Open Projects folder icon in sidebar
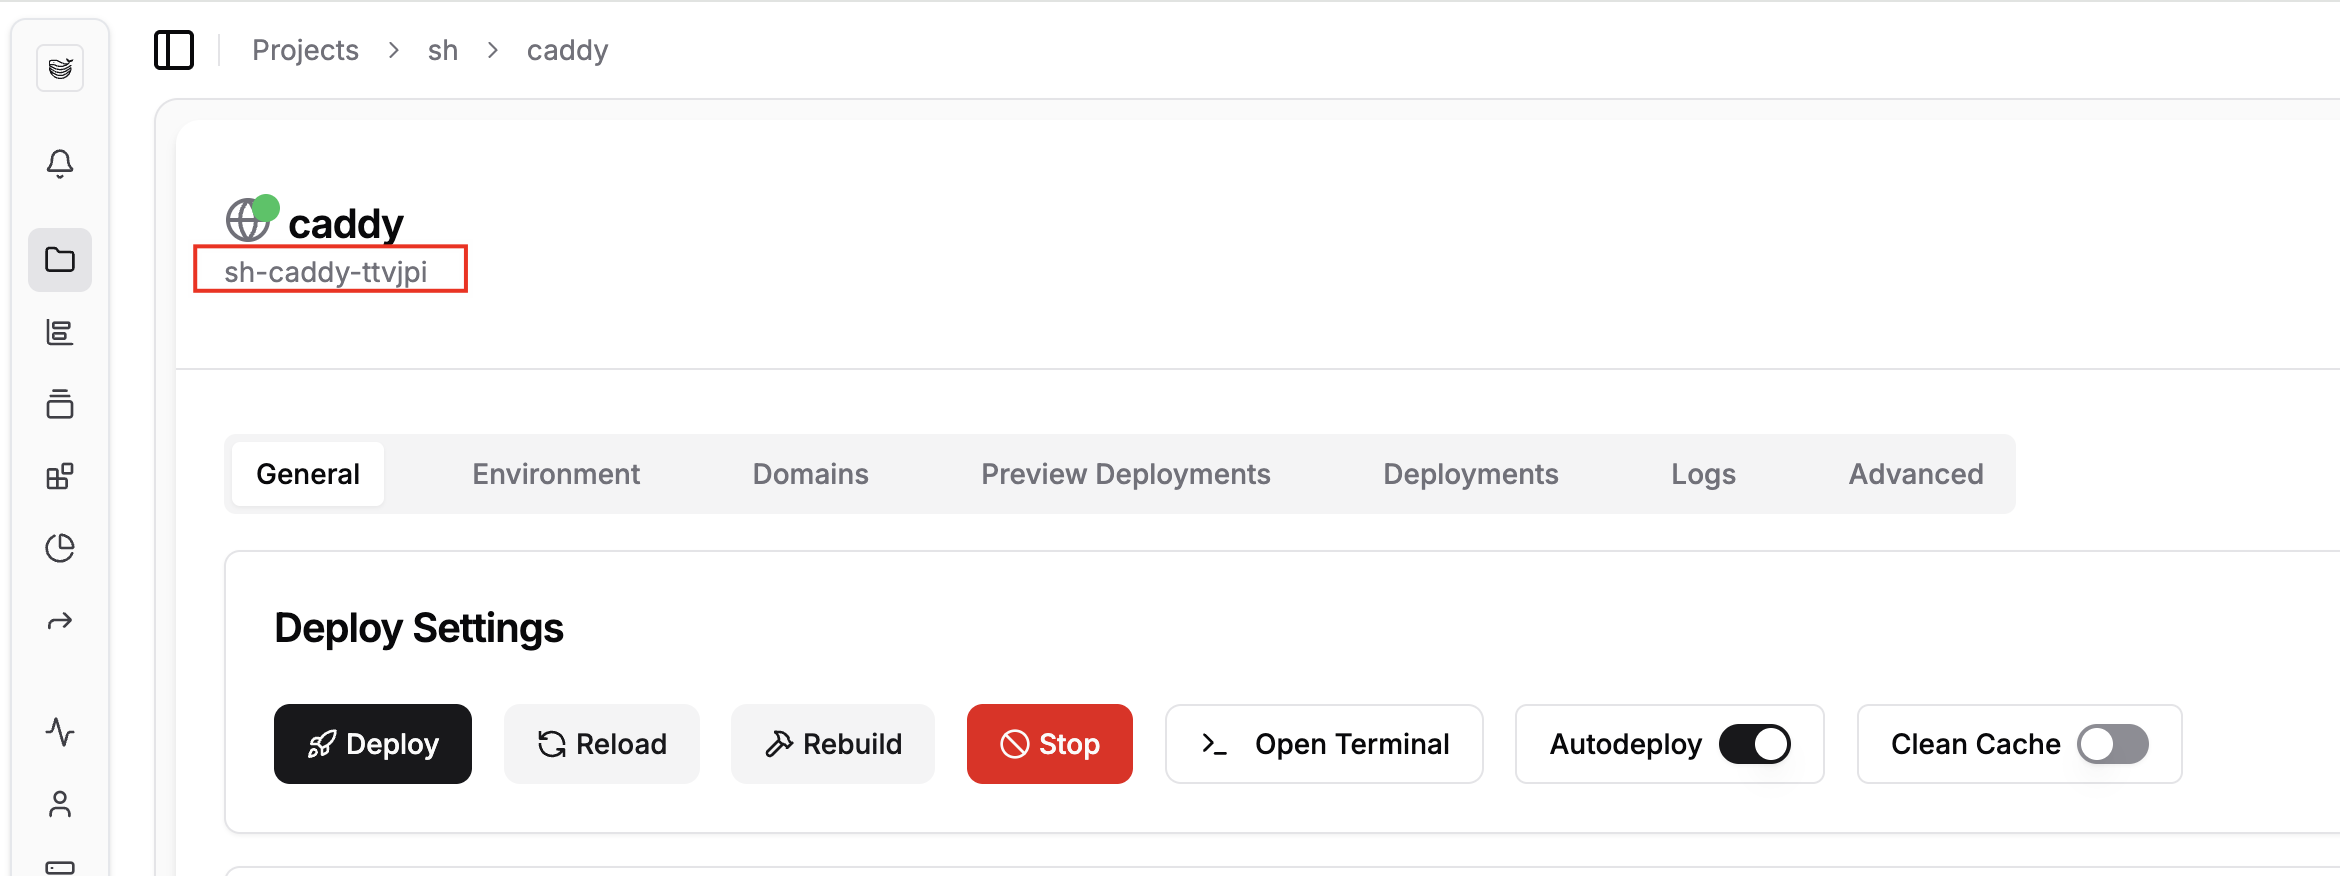2340x876 pixels. tap(60, 260)
